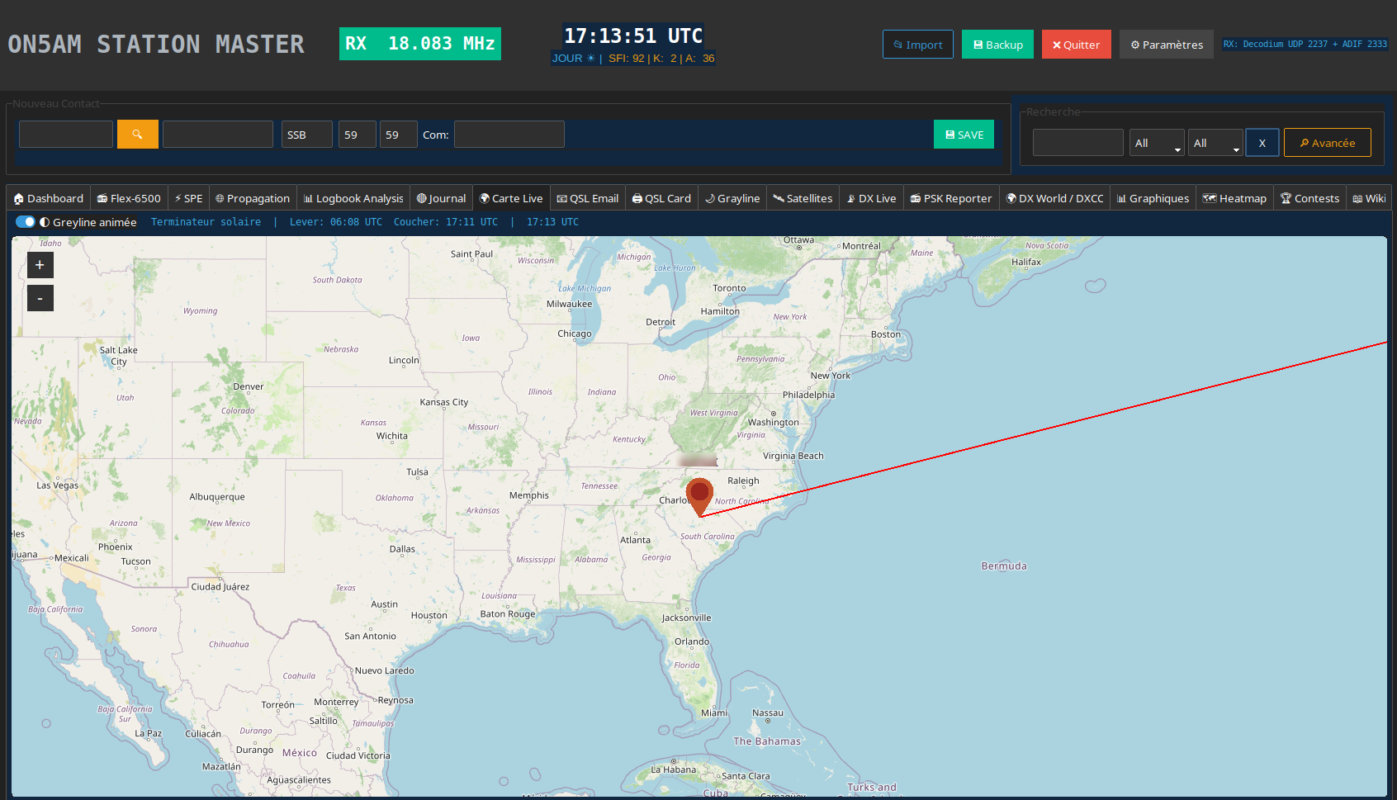Zoom in the map with plus button
Viewport: 1397px width, 800px height.
click(x=40, y=265)
